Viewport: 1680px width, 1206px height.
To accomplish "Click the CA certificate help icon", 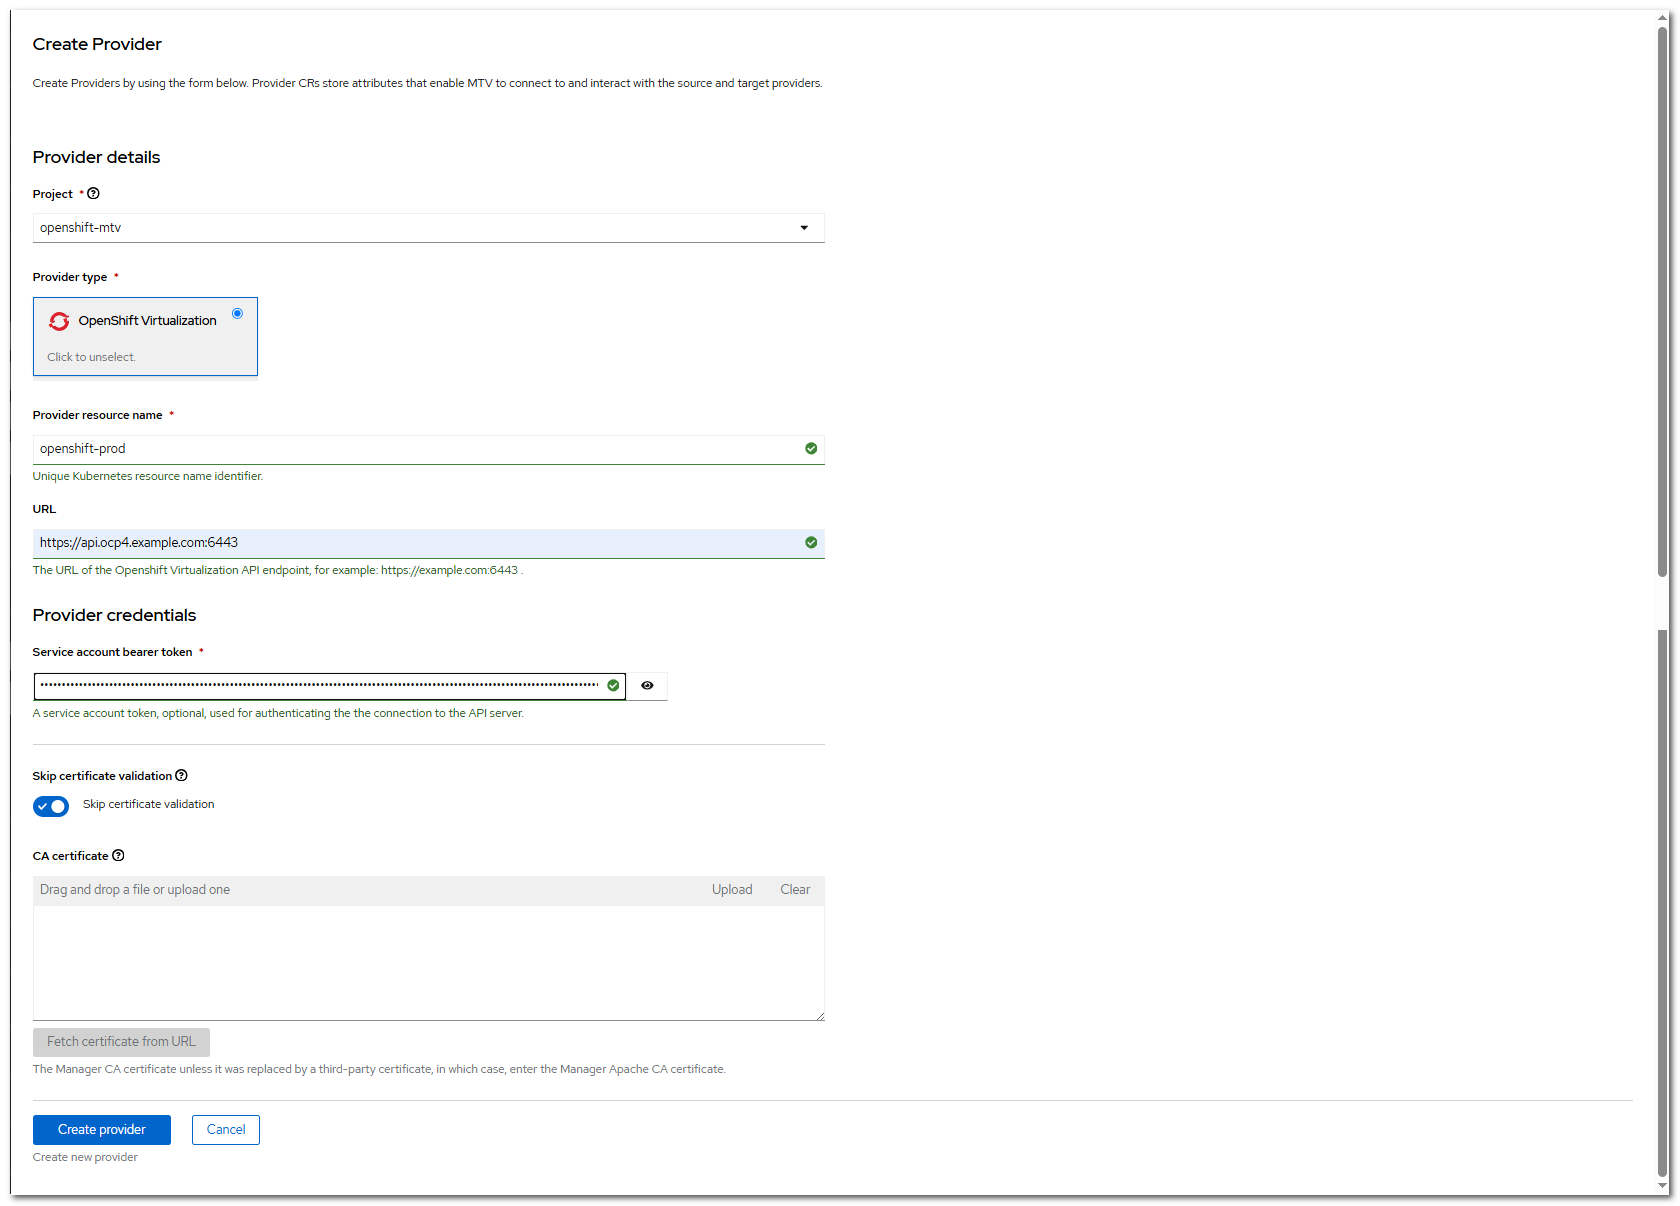I will coord(118,856).
